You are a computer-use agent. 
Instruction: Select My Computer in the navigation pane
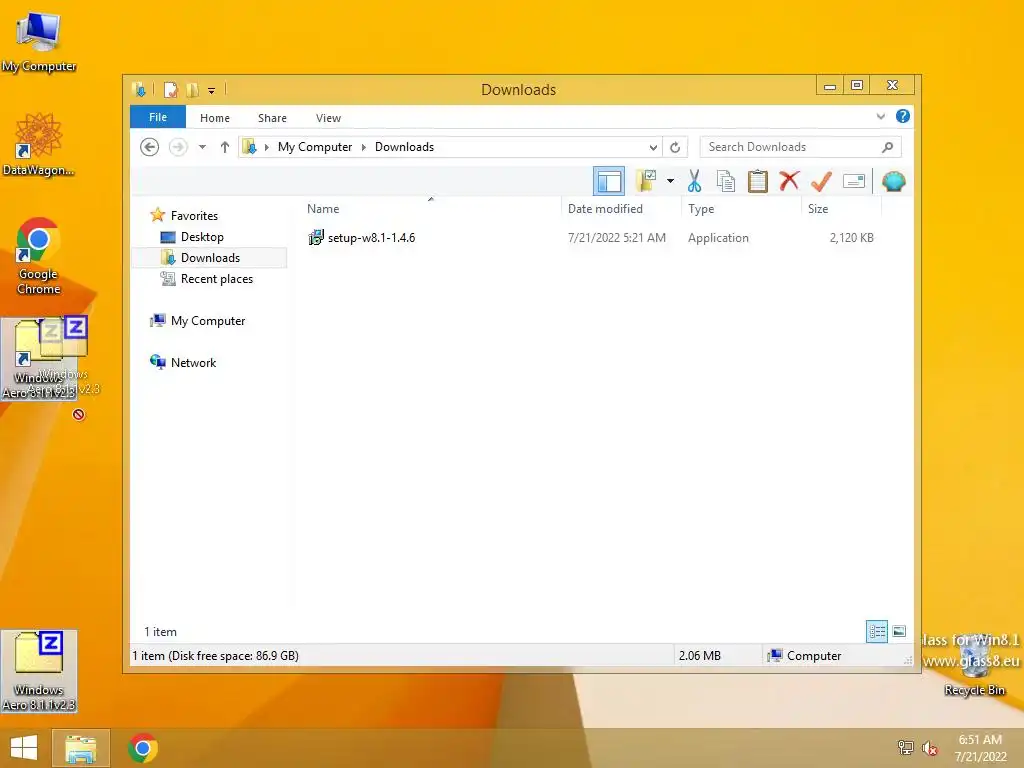(x=208, y=321)
